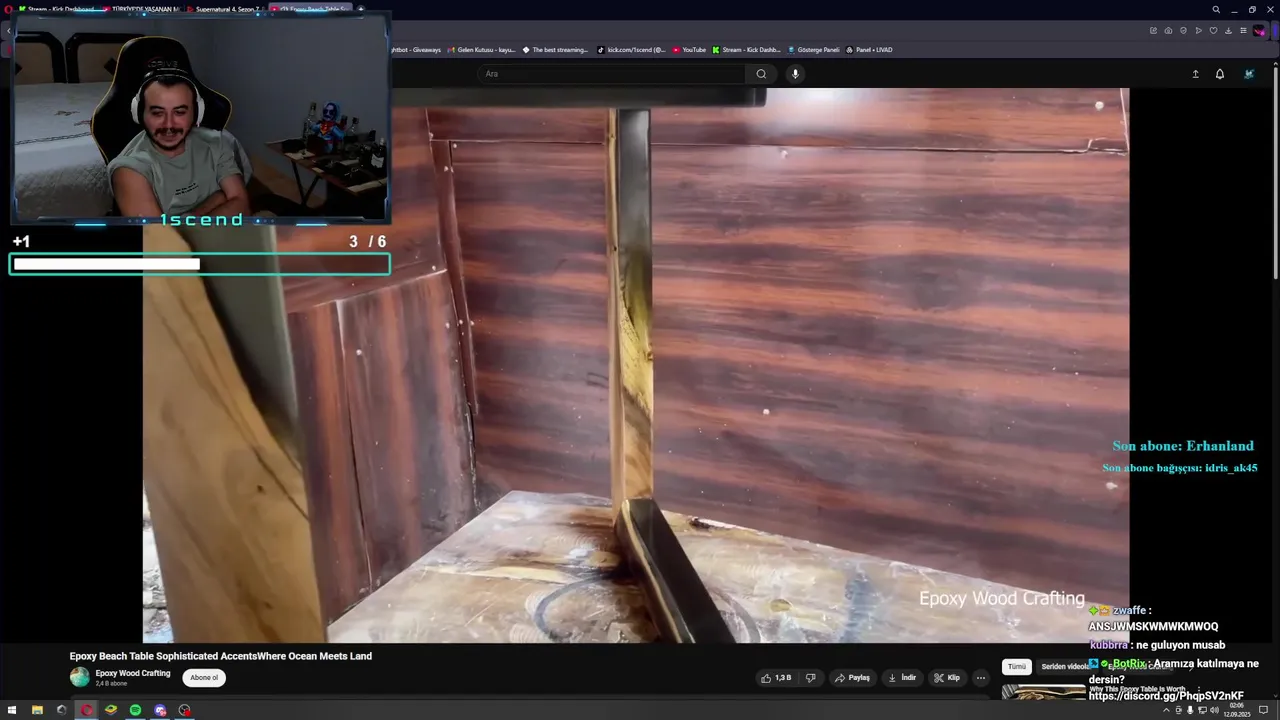The height and width of the screenshot is (720, 1280).
Task: Open the Windows Start button
Action: 12,710
